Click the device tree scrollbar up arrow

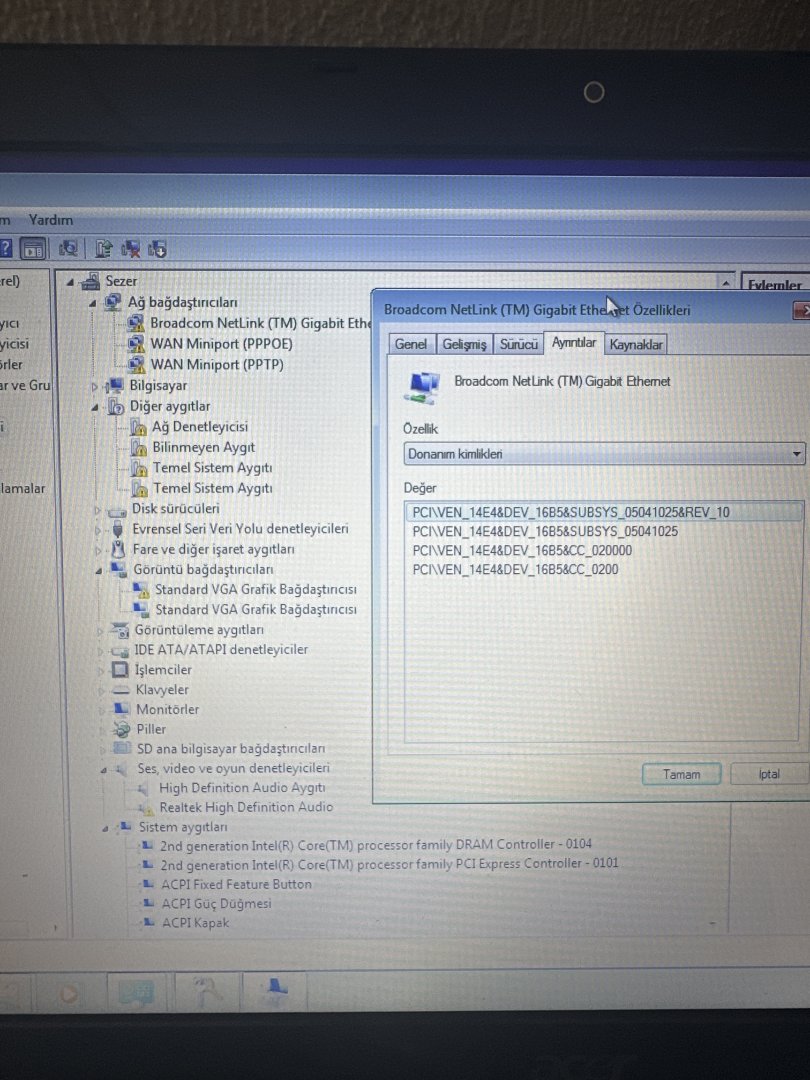click(x=725, y=283)
